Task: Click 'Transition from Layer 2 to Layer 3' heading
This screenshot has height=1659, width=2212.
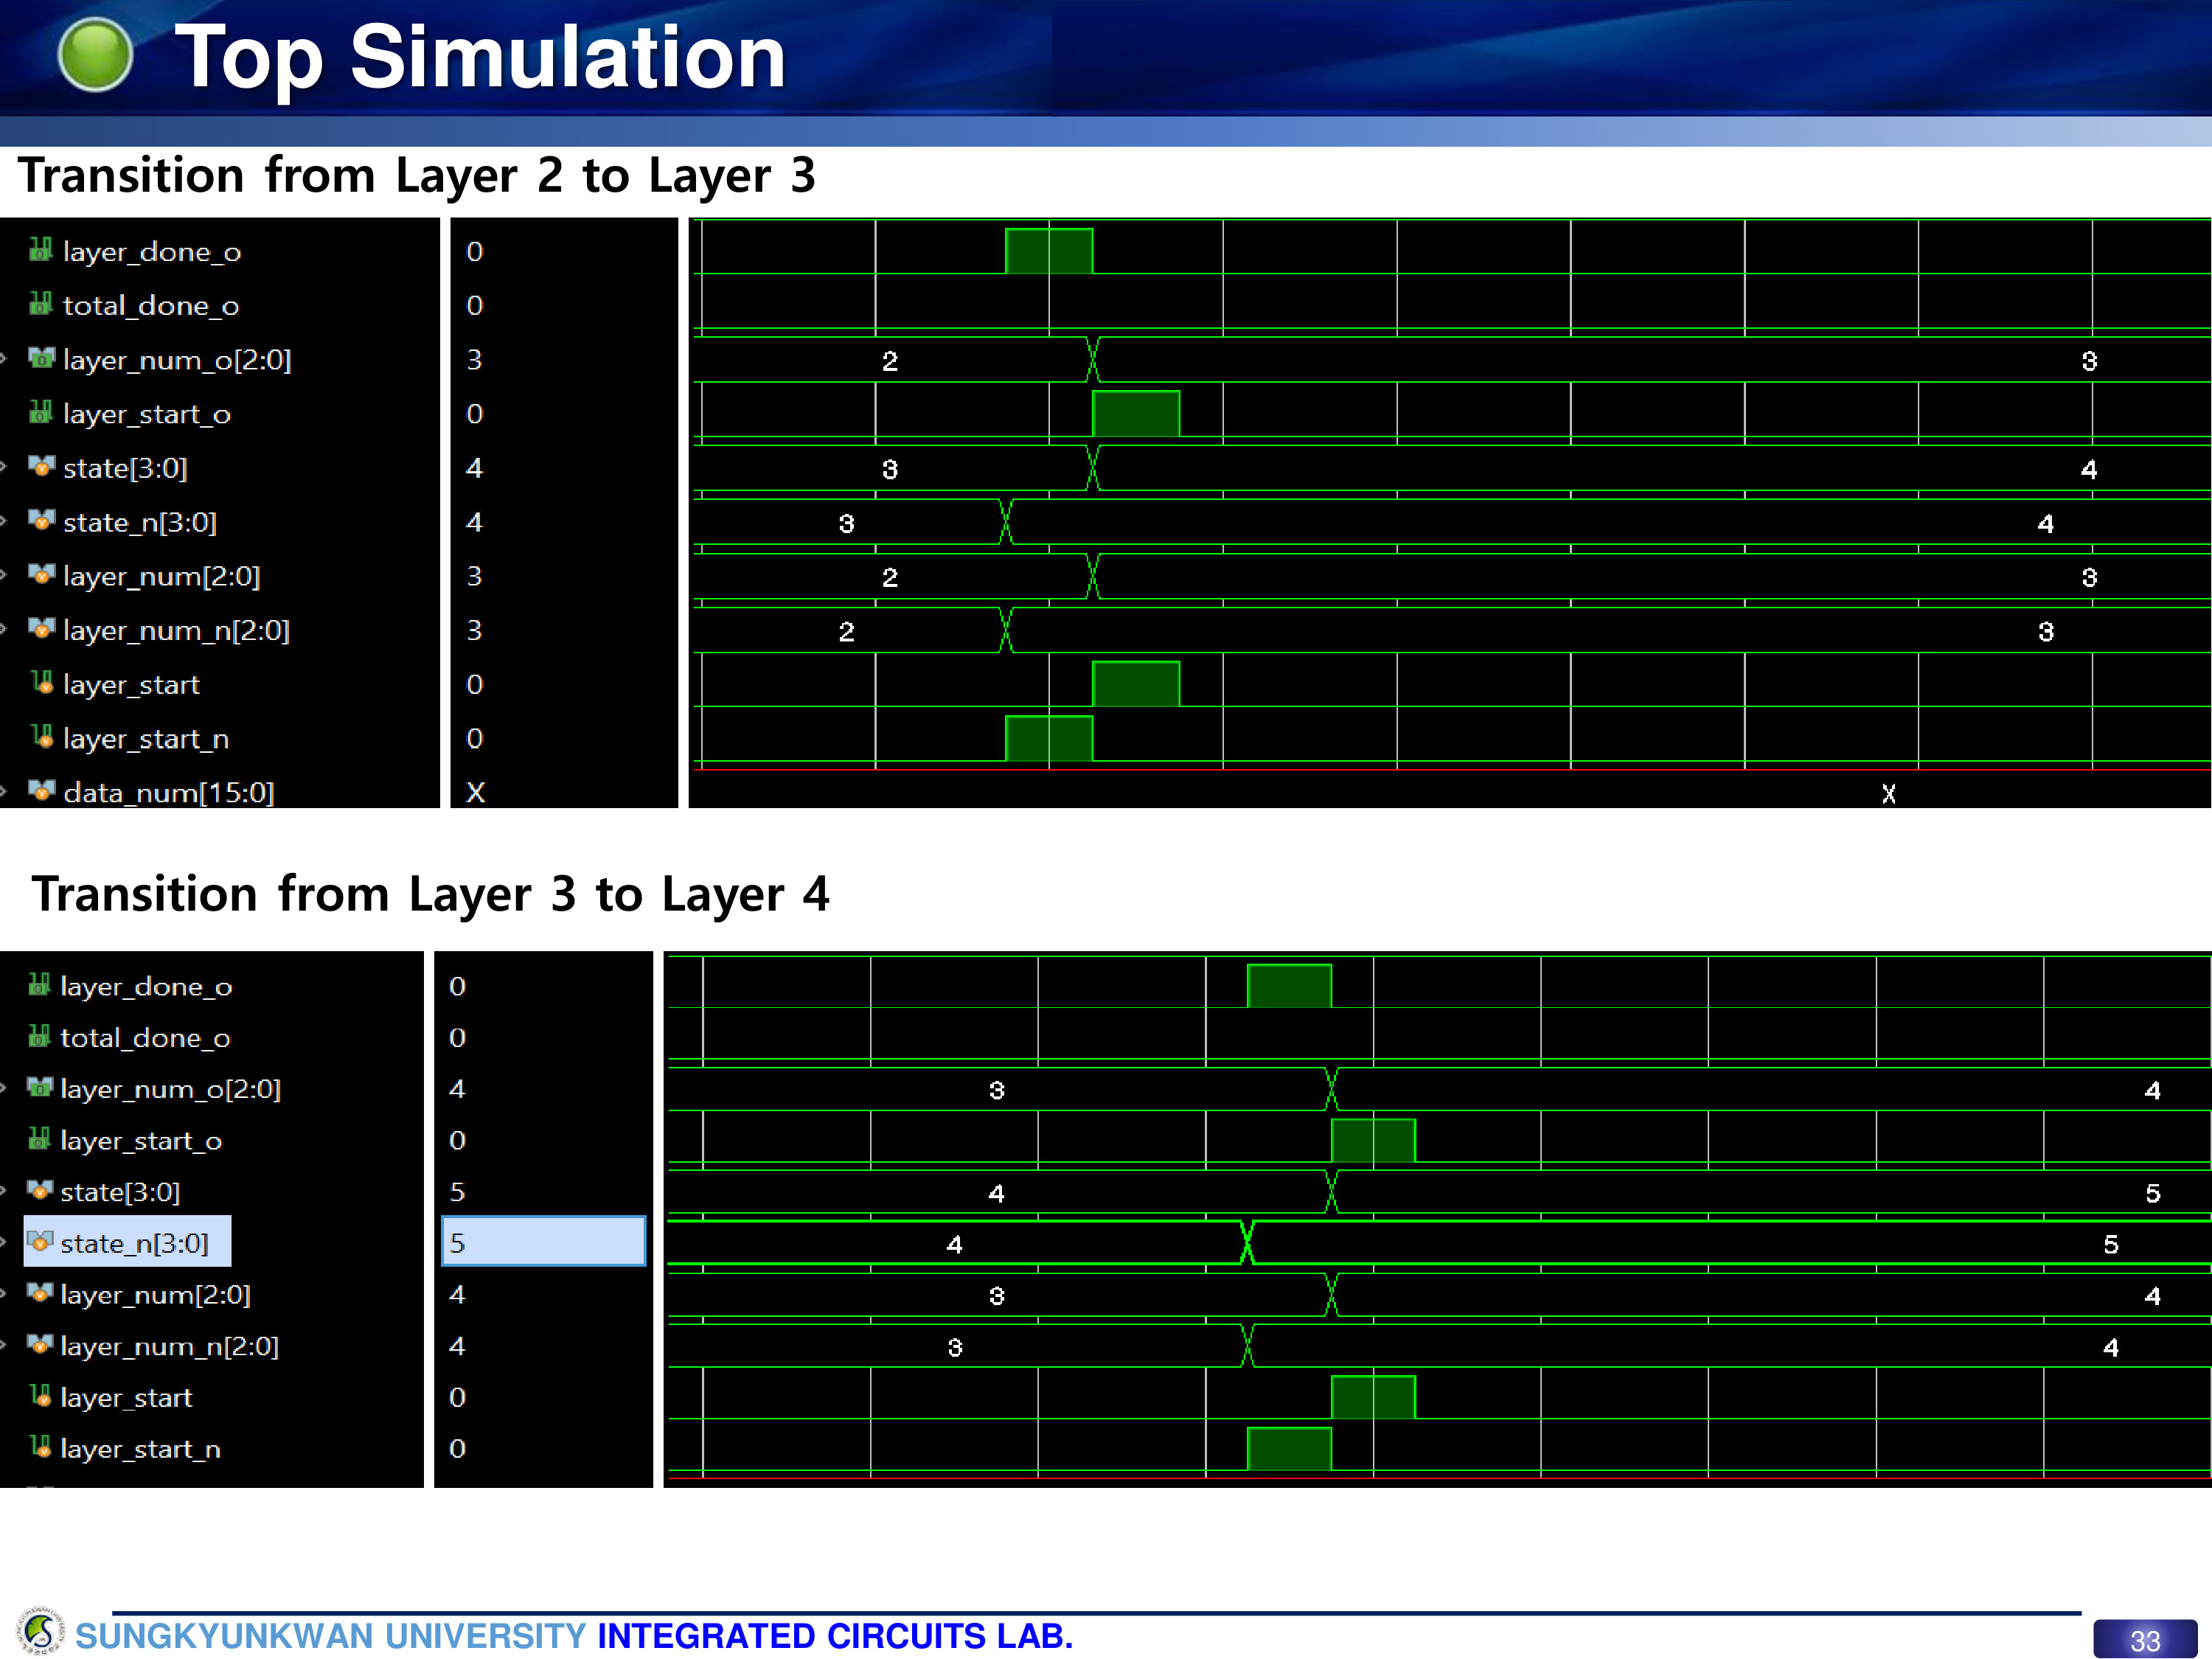Action: [417, 176]
